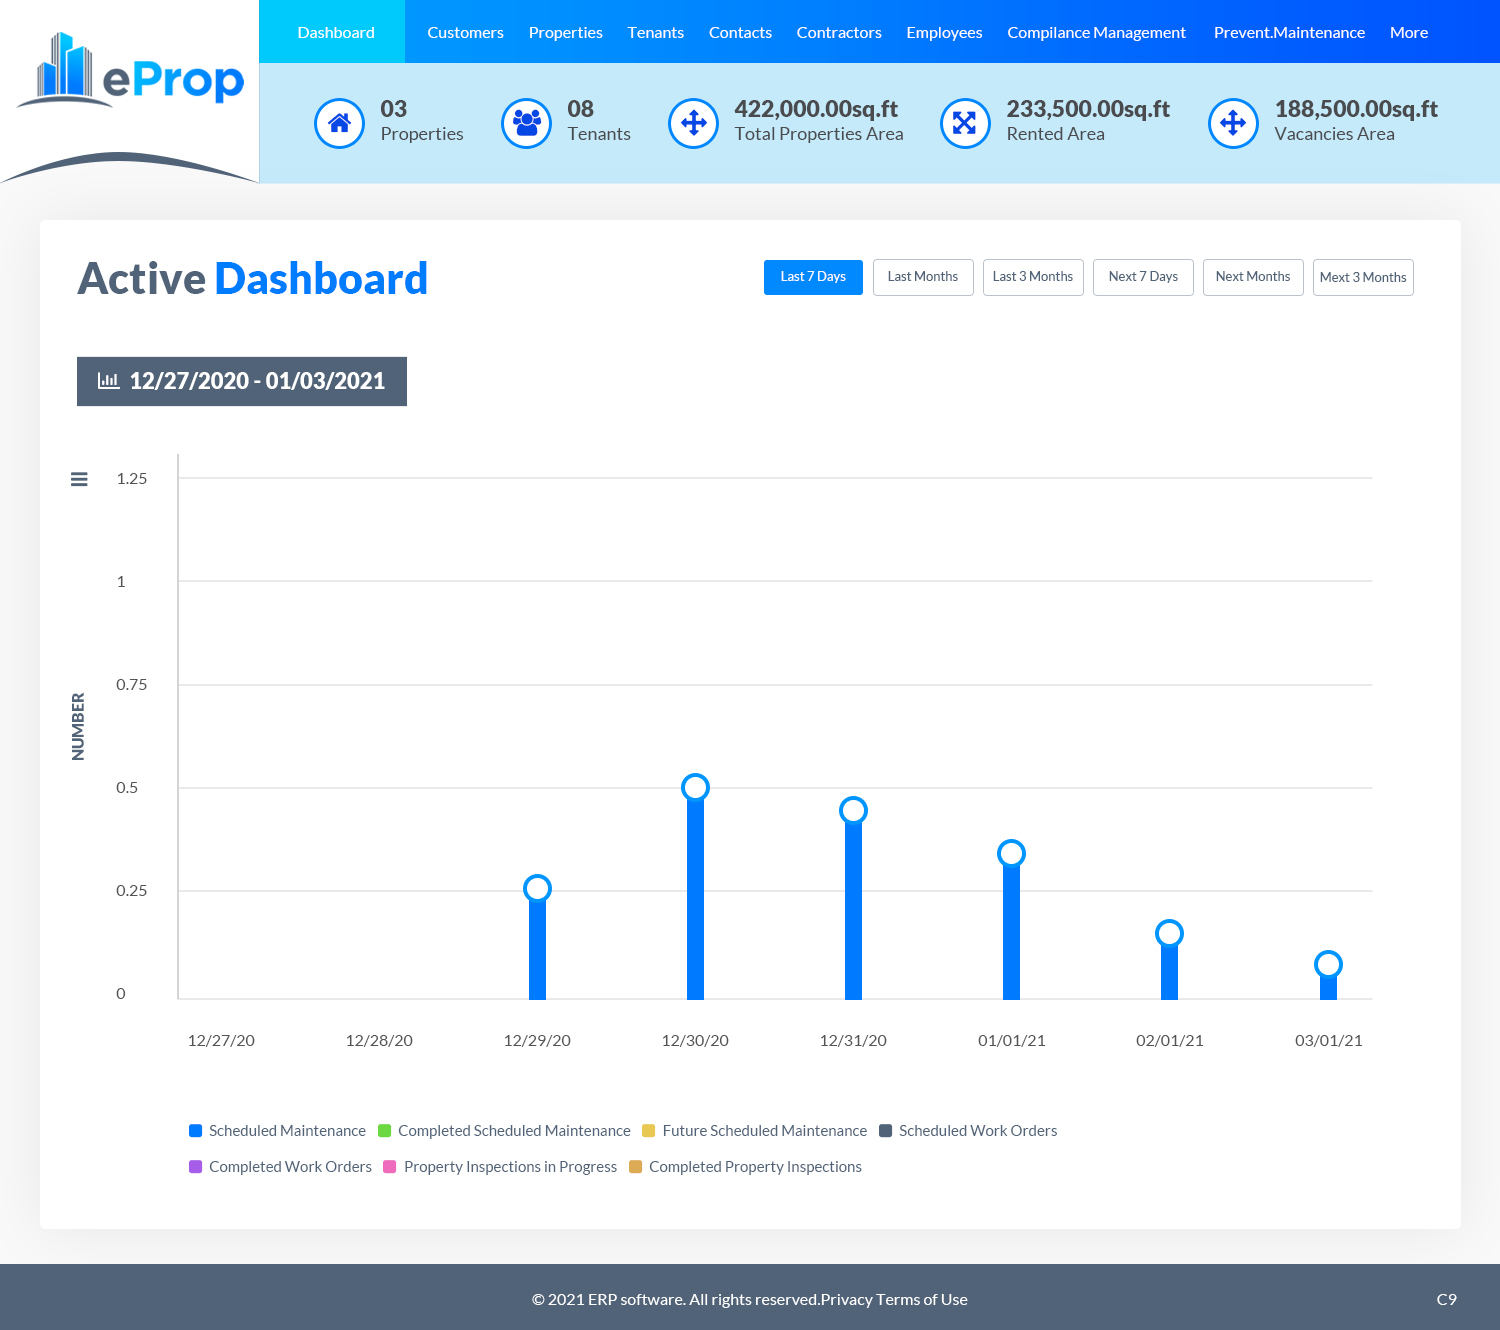Select Next Months filter
Viewport: 1500px width, 1330px height.
point(1253,277)
